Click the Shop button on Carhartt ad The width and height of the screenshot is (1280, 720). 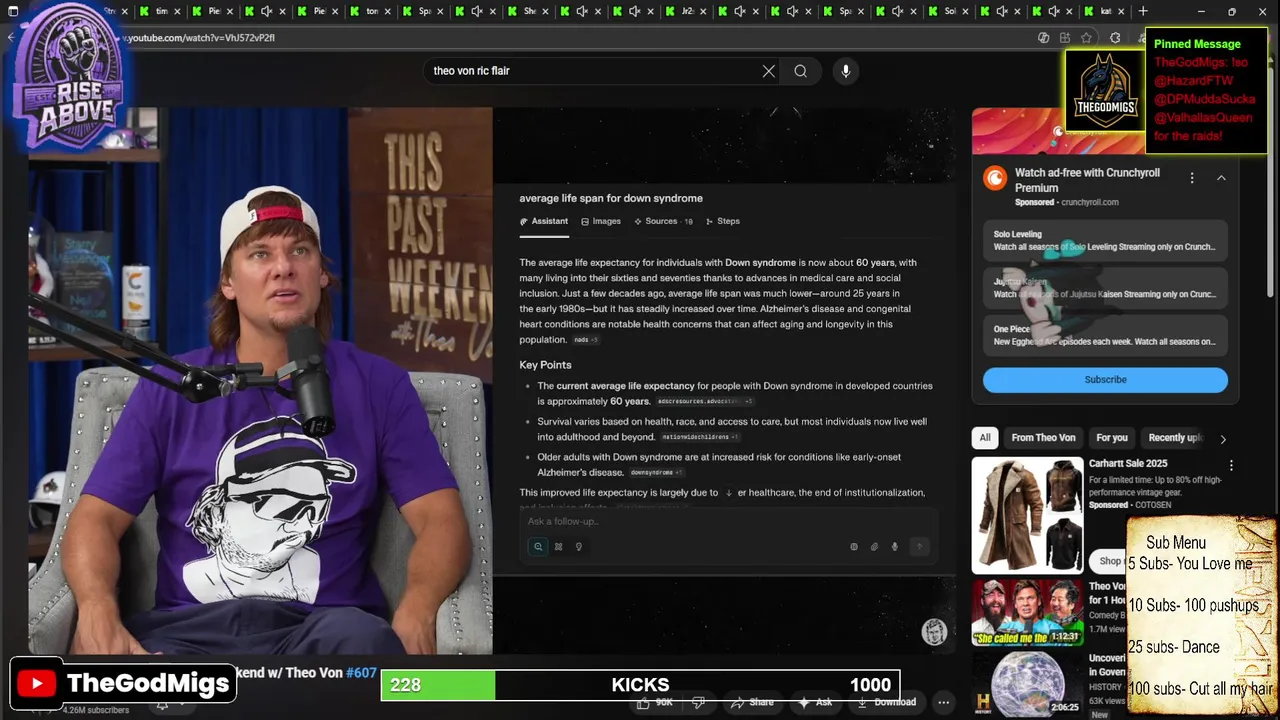[x=1109, y=561]
